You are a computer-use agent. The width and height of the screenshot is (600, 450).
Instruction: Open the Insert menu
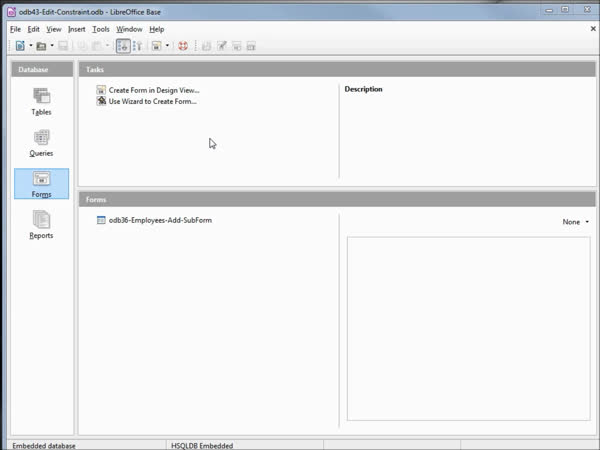77,29
